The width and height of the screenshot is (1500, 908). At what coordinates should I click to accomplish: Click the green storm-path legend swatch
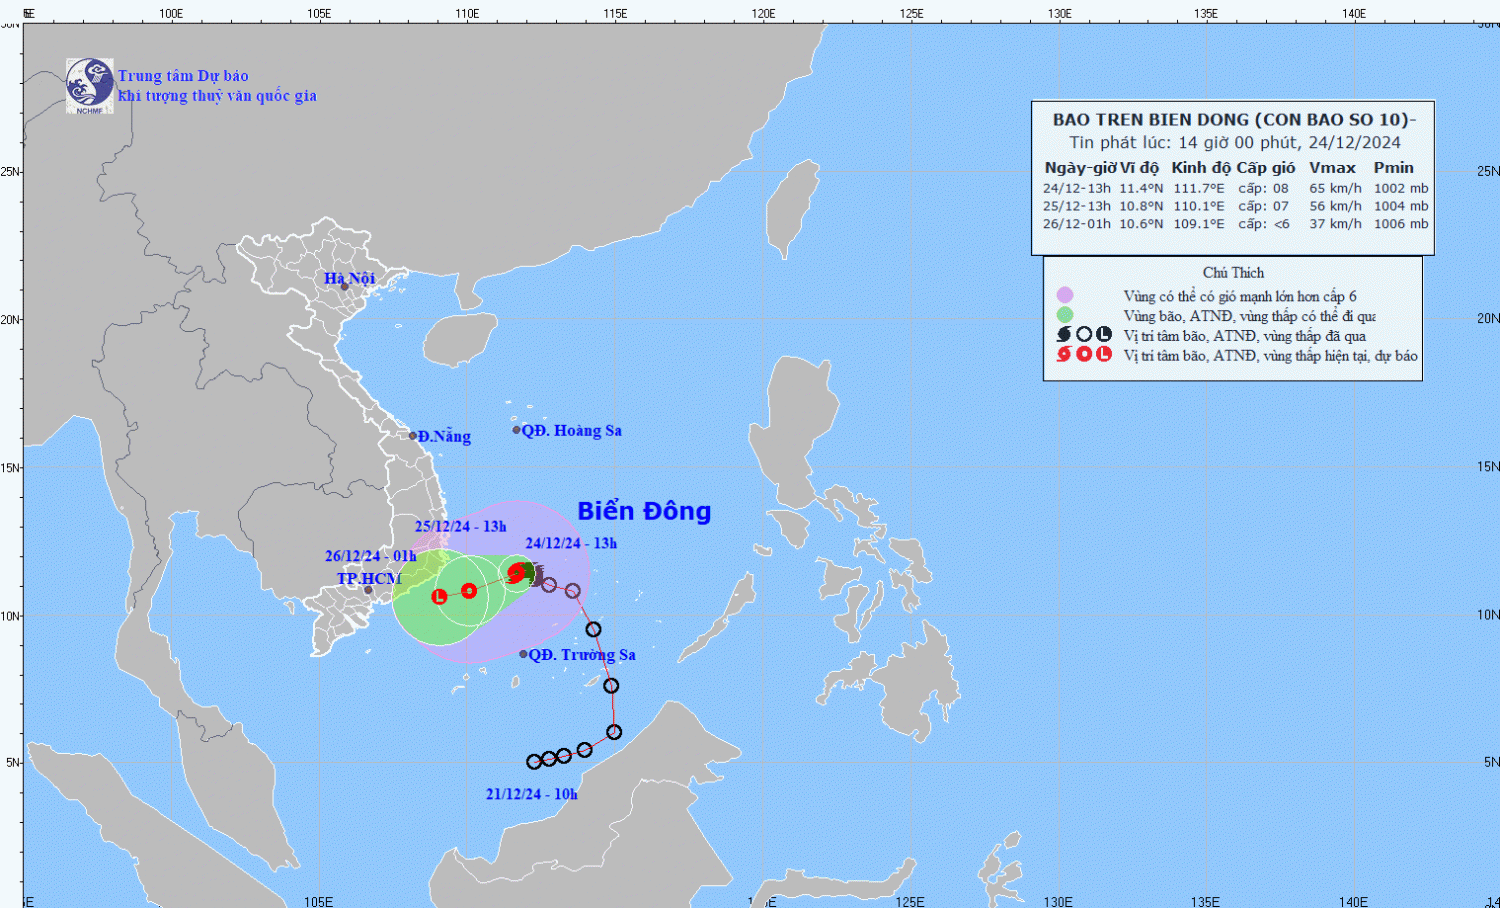point(1065,315)
